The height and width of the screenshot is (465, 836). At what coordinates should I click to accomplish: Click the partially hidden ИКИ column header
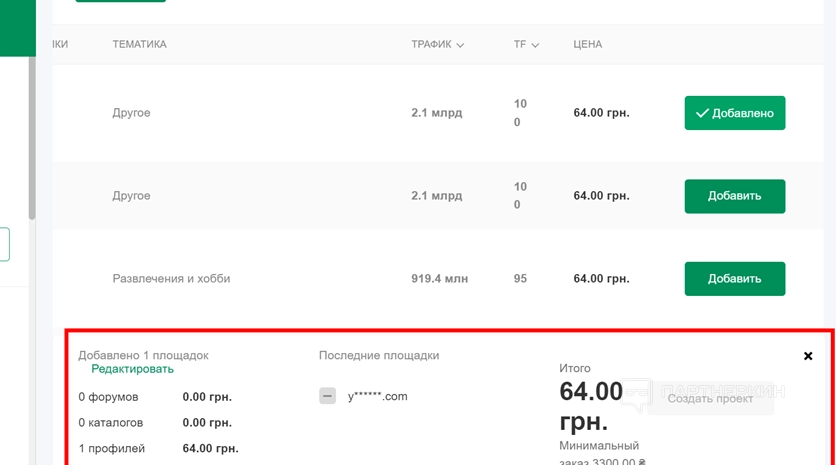(x=60, y=44)
